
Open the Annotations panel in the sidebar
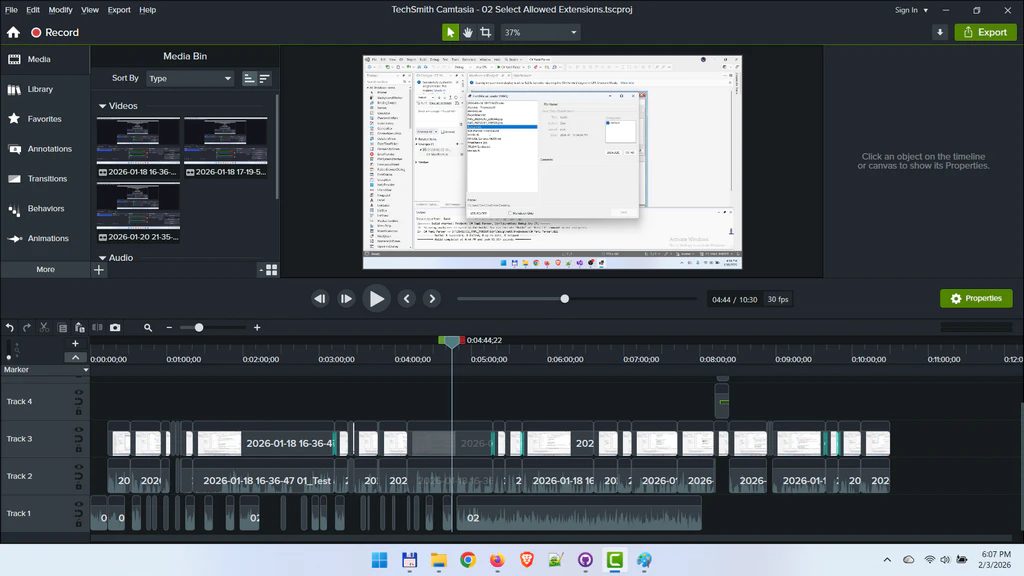coord(45,148)
